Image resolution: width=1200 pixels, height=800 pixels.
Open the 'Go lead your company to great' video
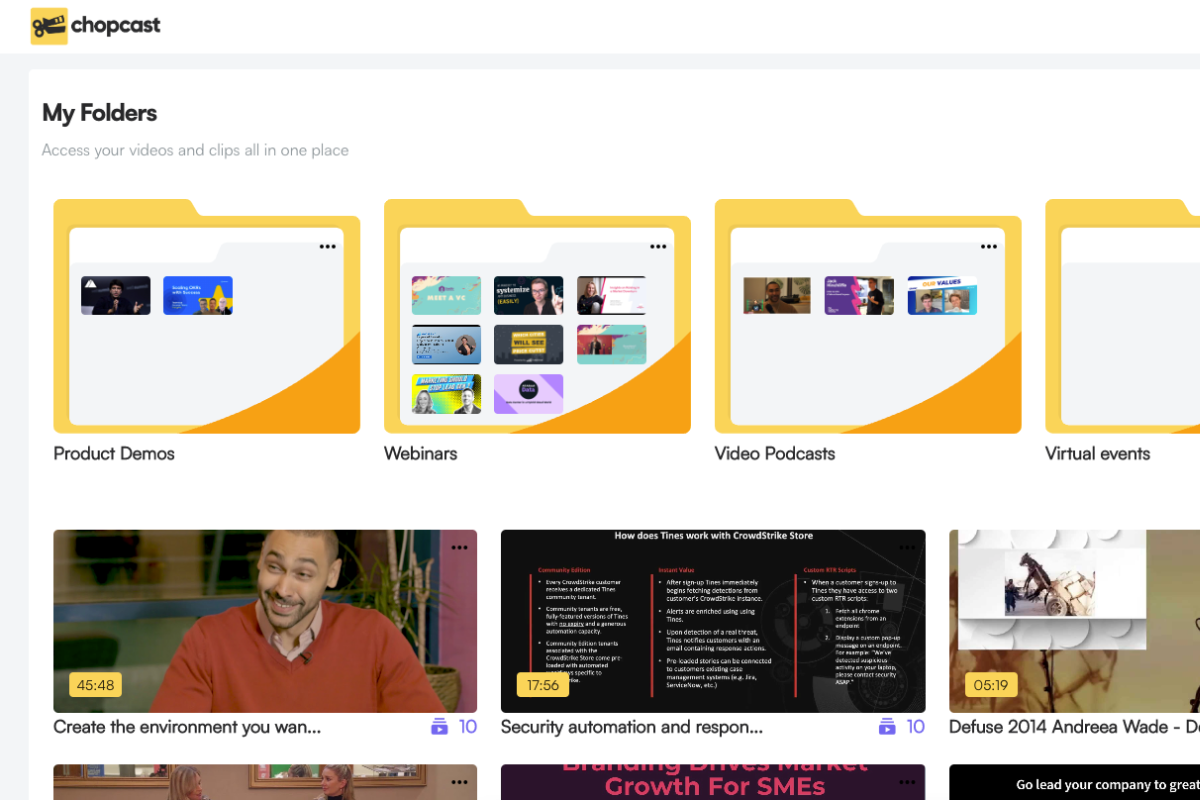click(1074, 782)
